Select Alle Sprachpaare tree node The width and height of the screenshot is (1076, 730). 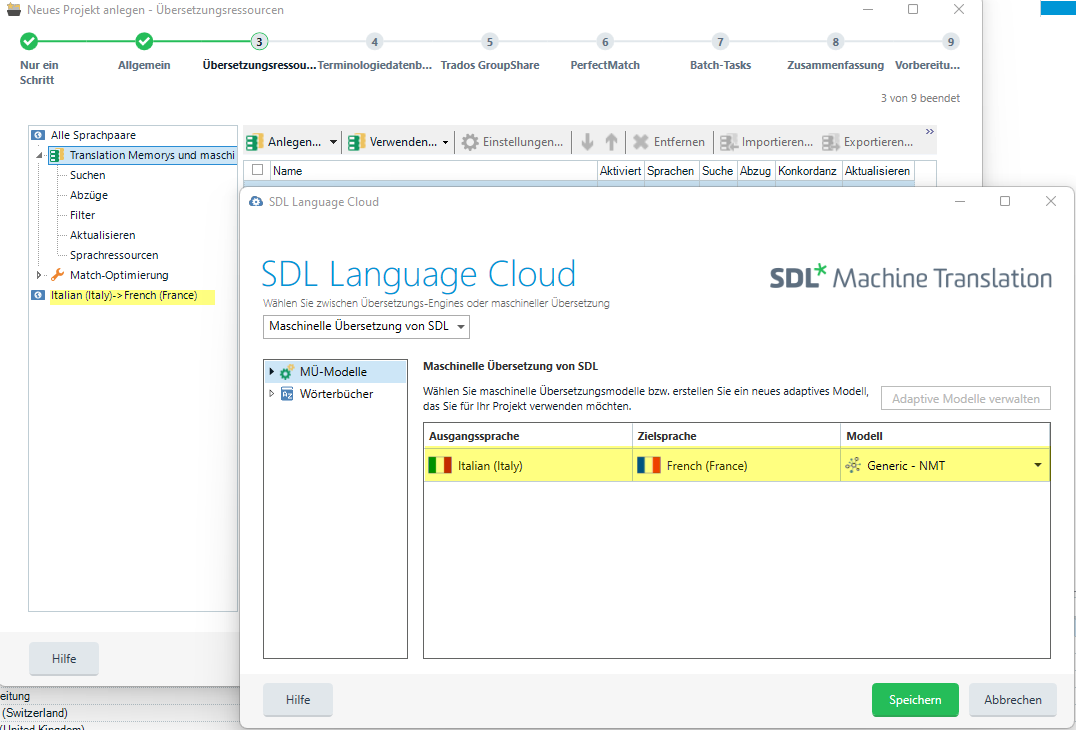93,135
